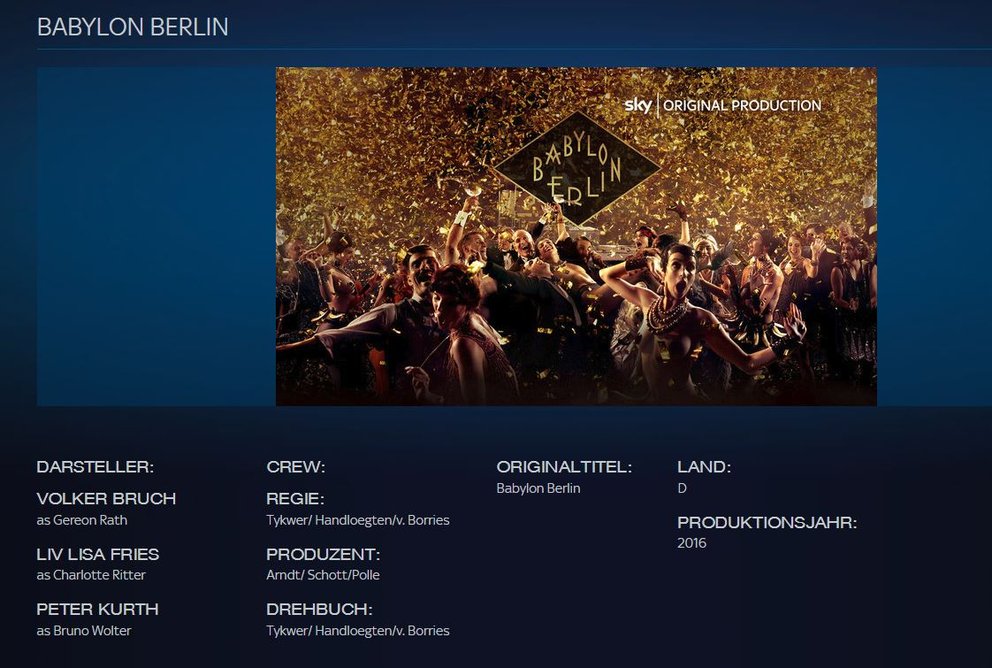Click the DARSTELLER heading
The image size is (992, 668).
96,467
